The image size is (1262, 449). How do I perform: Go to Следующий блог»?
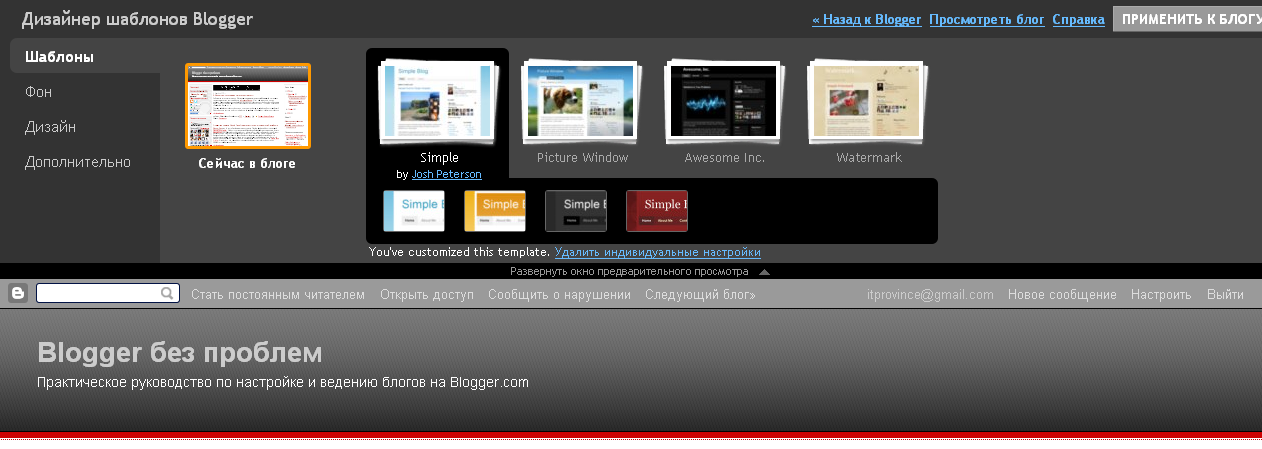pyautogui.click(x=700, y=295)
